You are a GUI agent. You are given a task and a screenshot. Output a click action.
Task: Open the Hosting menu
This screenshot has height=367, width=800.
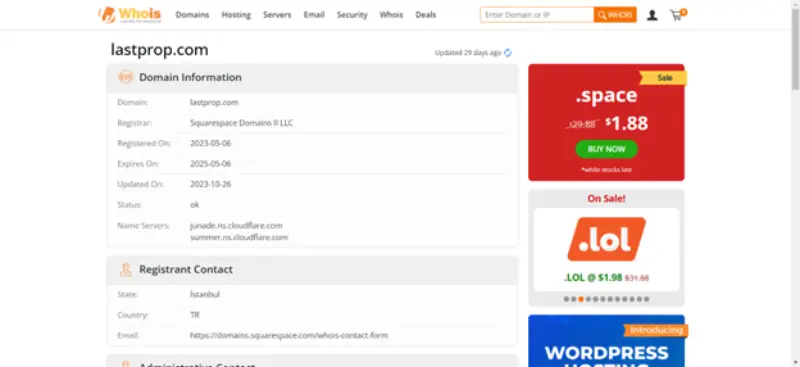(236, 15)
